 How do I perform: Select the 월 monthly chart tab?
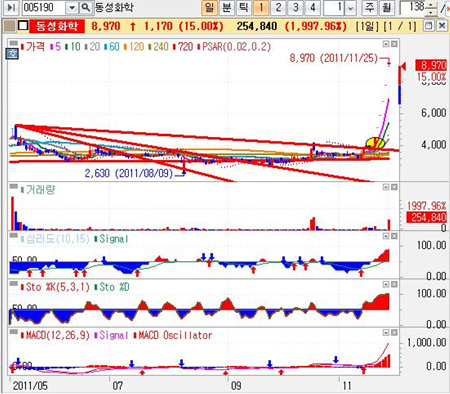coord(386,7)
